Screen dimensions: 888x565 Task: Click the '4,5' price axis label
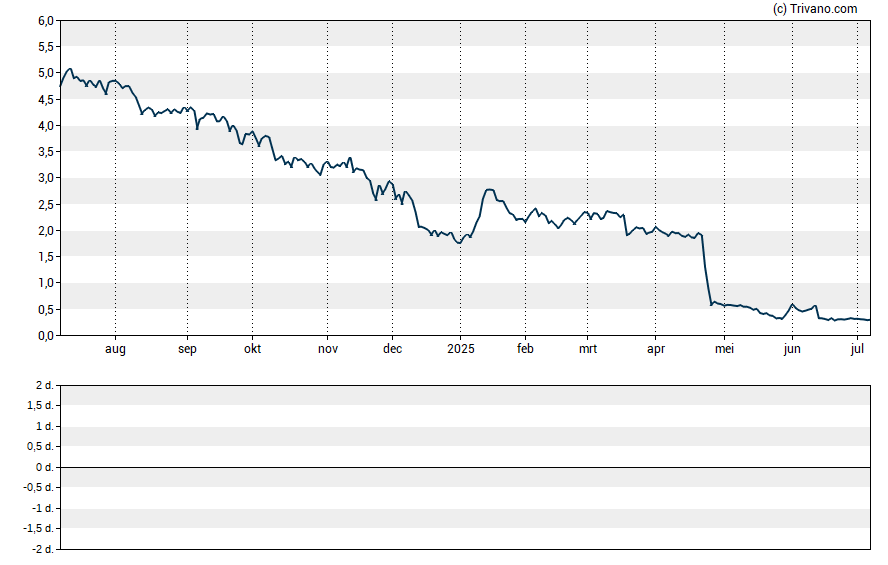(x=46, y=100)
